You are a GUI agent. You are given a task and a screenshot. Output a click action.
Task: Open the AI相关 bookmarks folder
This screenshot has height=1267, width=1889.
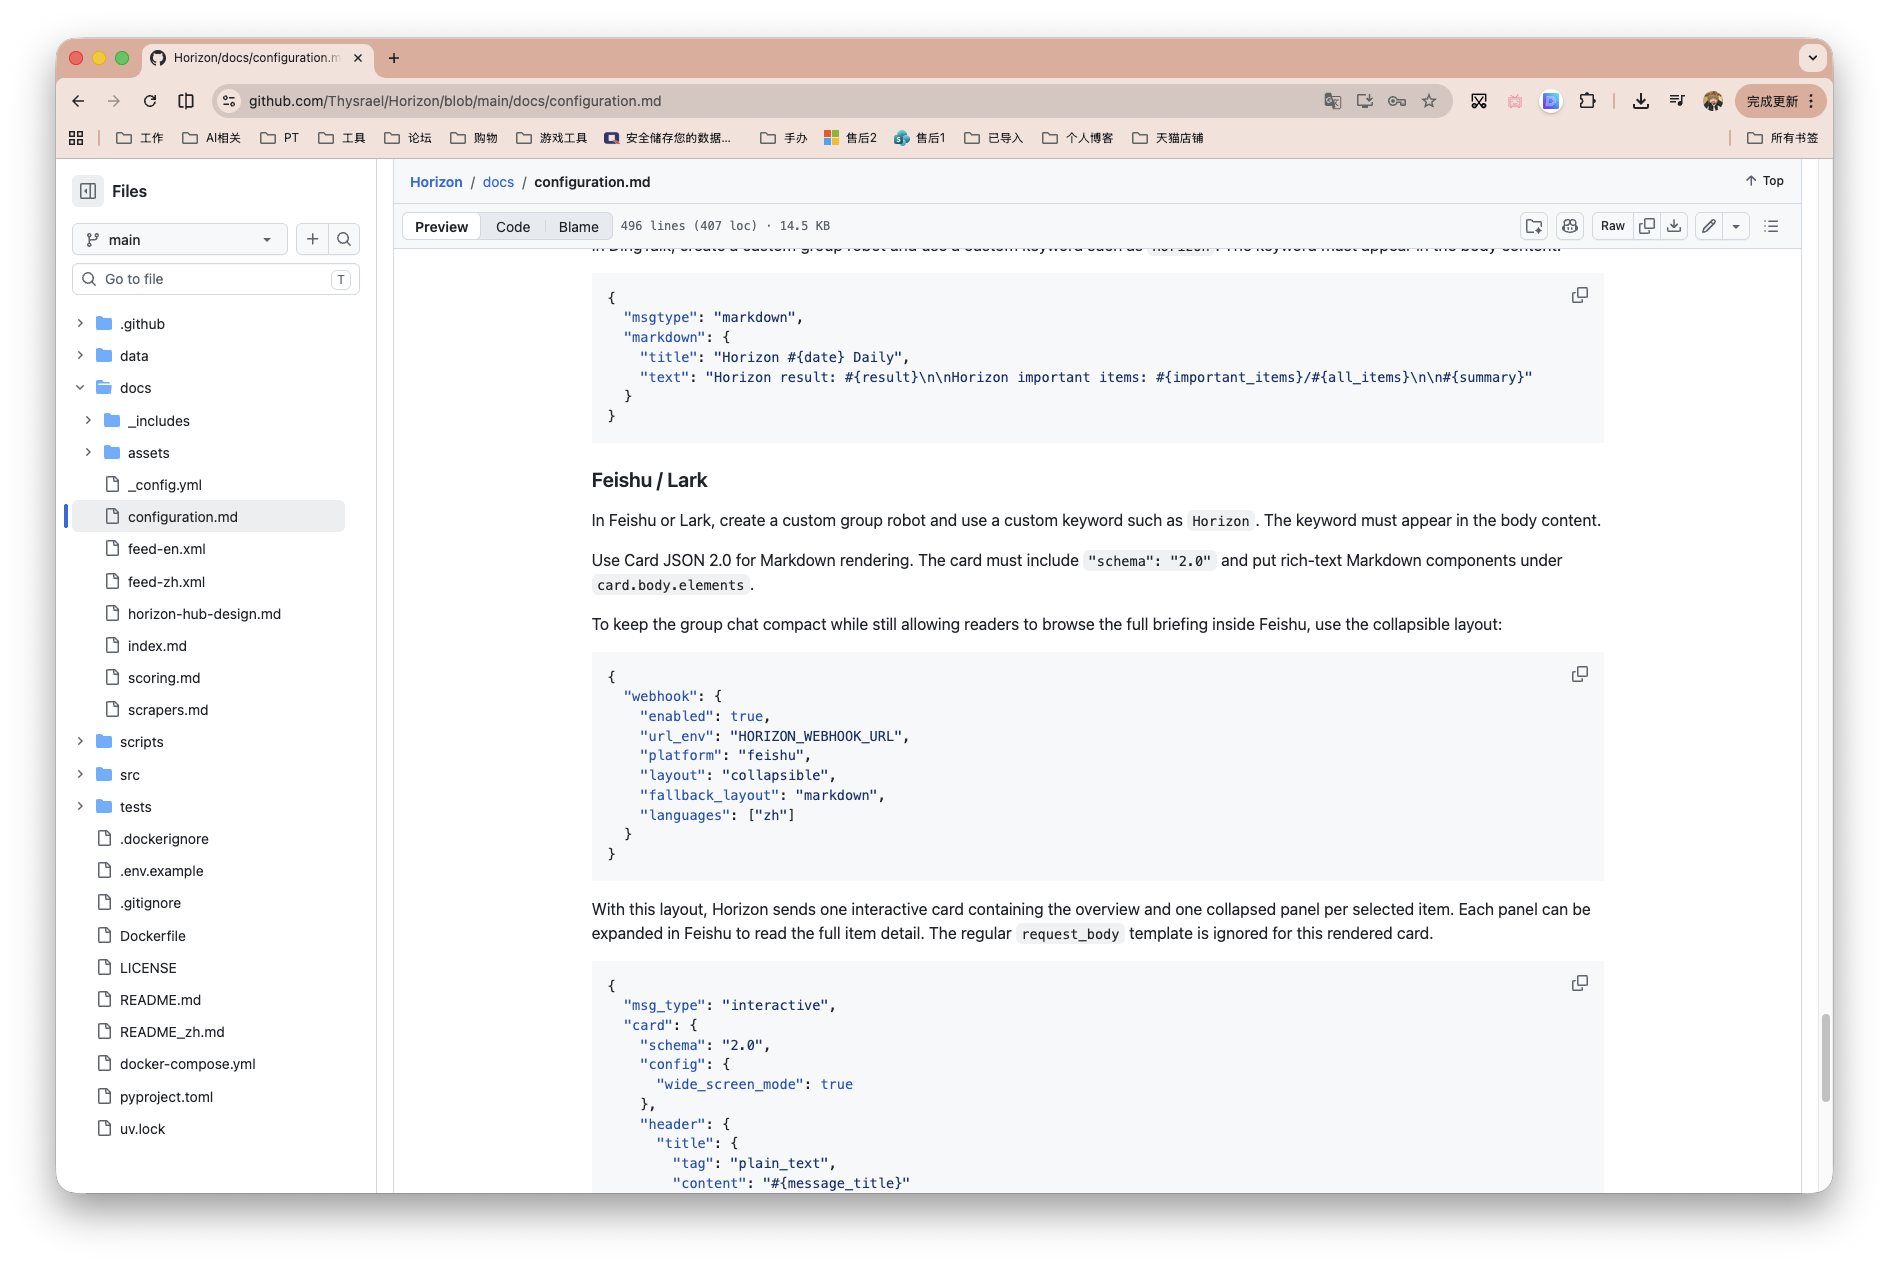click(x=212, y=138)
